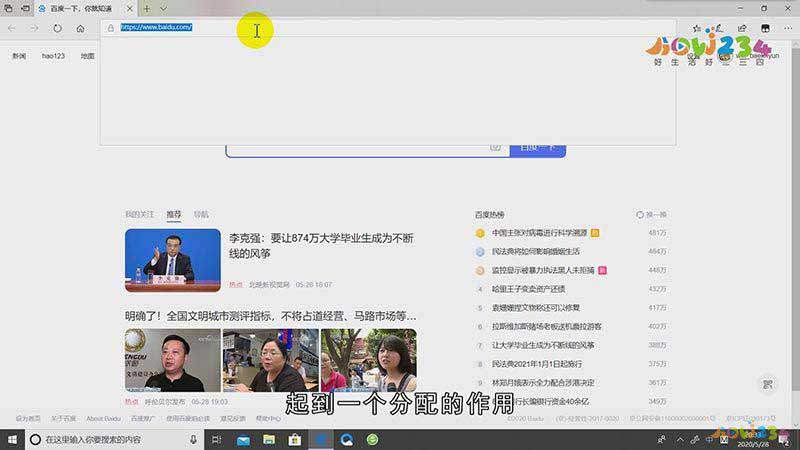Expand the tab previews chevron

point(163,9)
